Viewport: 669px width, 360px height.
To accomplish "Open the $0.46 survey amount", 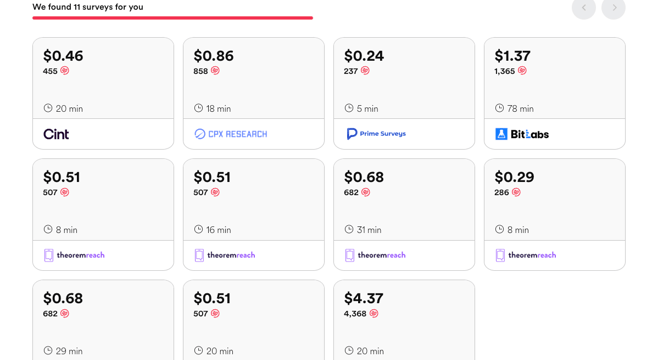I will point(63,56).
